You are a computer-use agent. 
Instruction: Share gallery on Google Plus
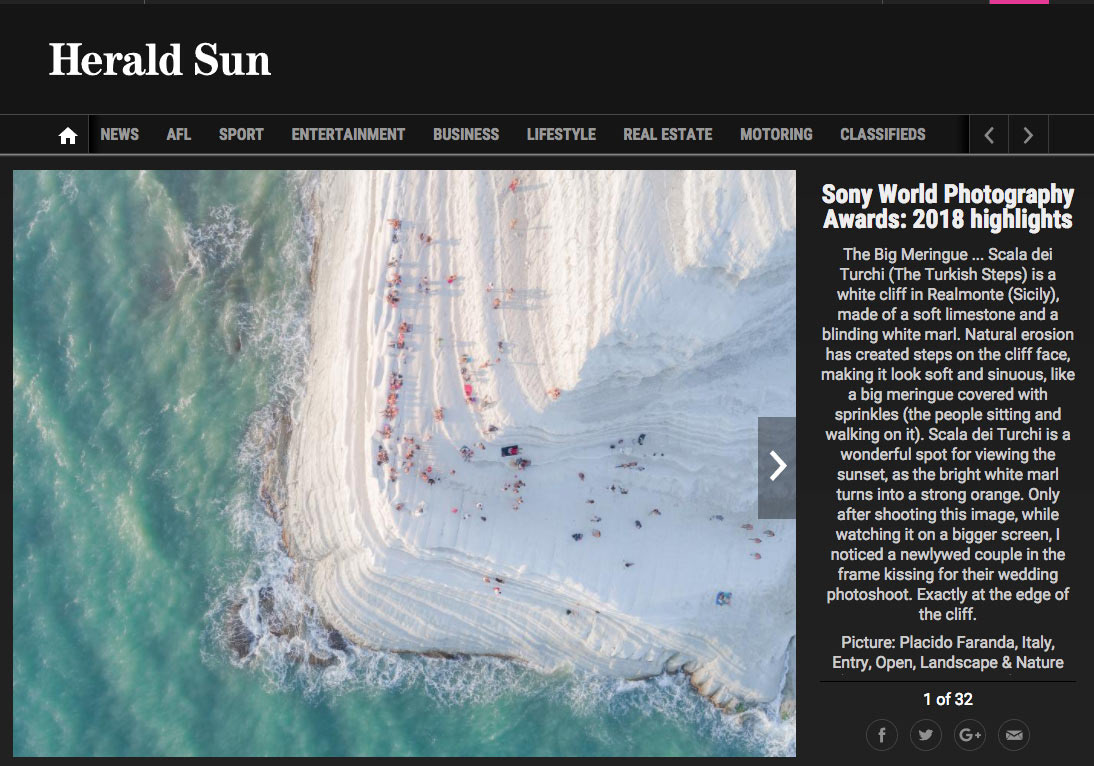click(970, 735)
